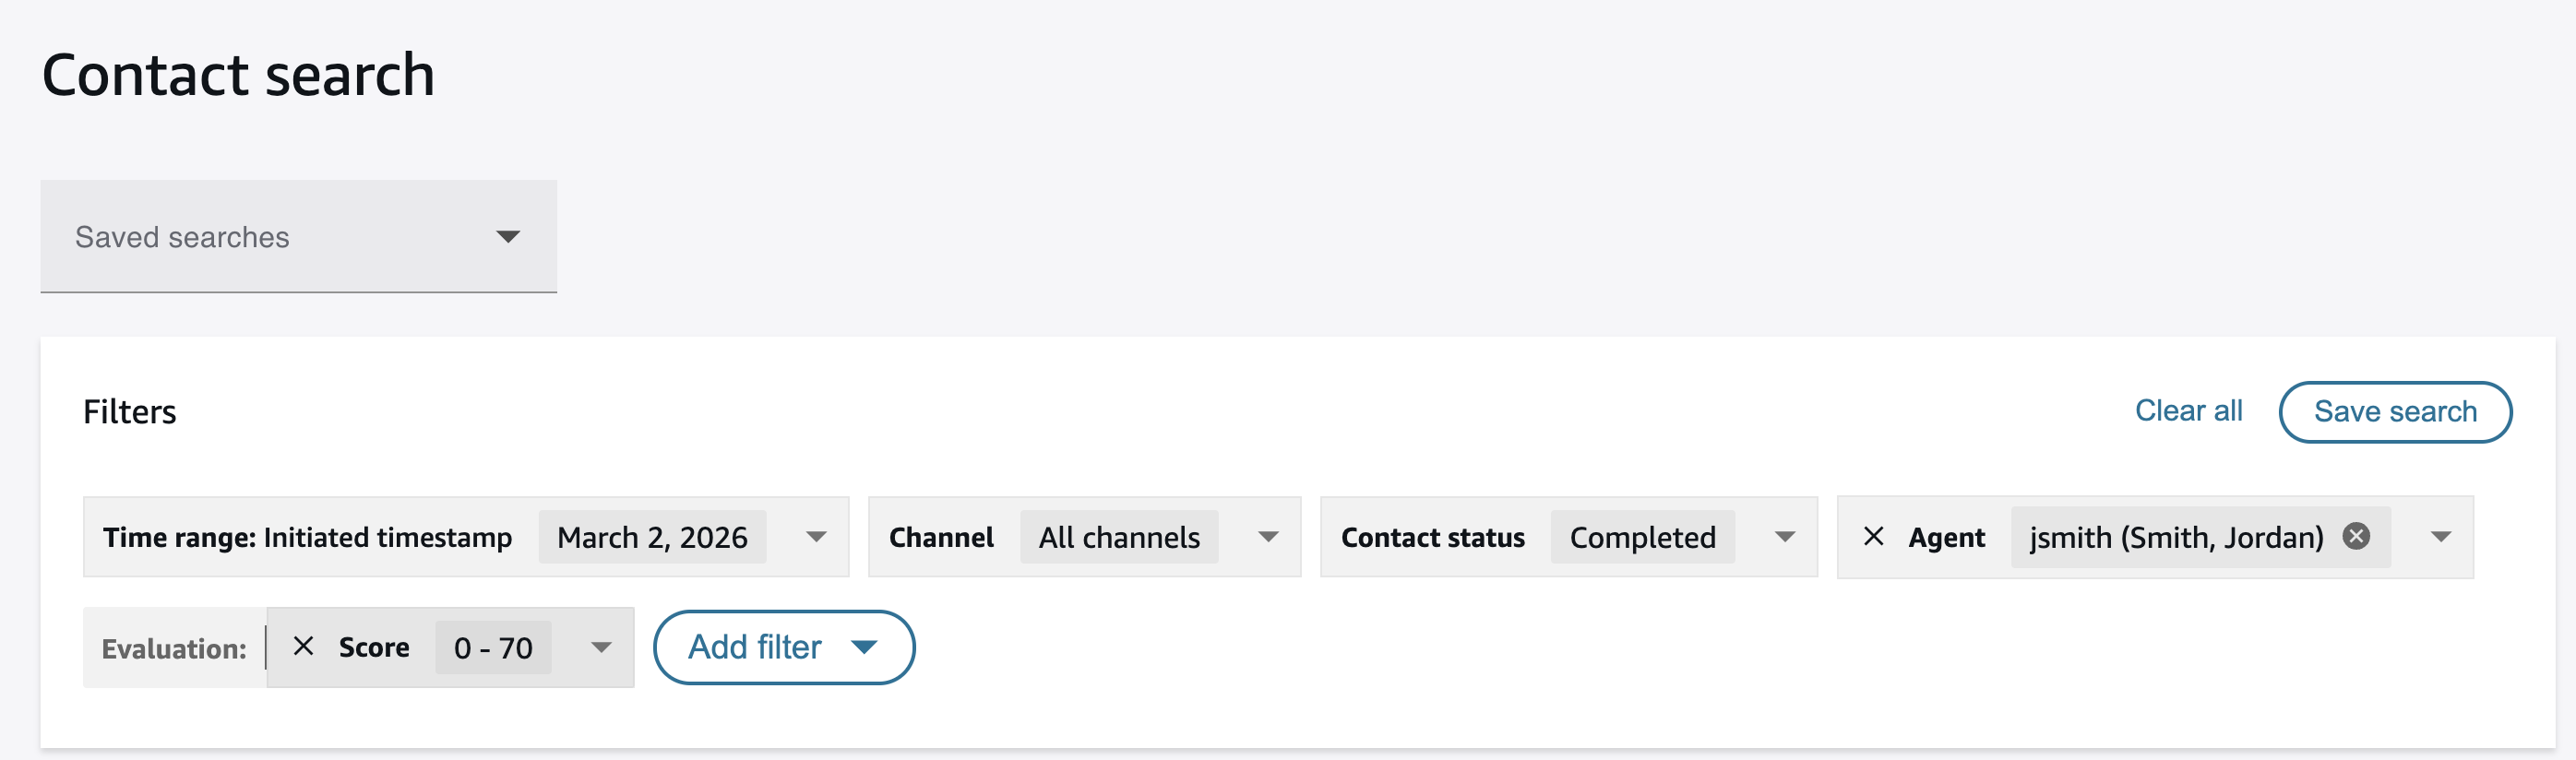This screenshot has height=760, width=2576.
Task: Click the Save search button
Action: (x=2394, y=411)
